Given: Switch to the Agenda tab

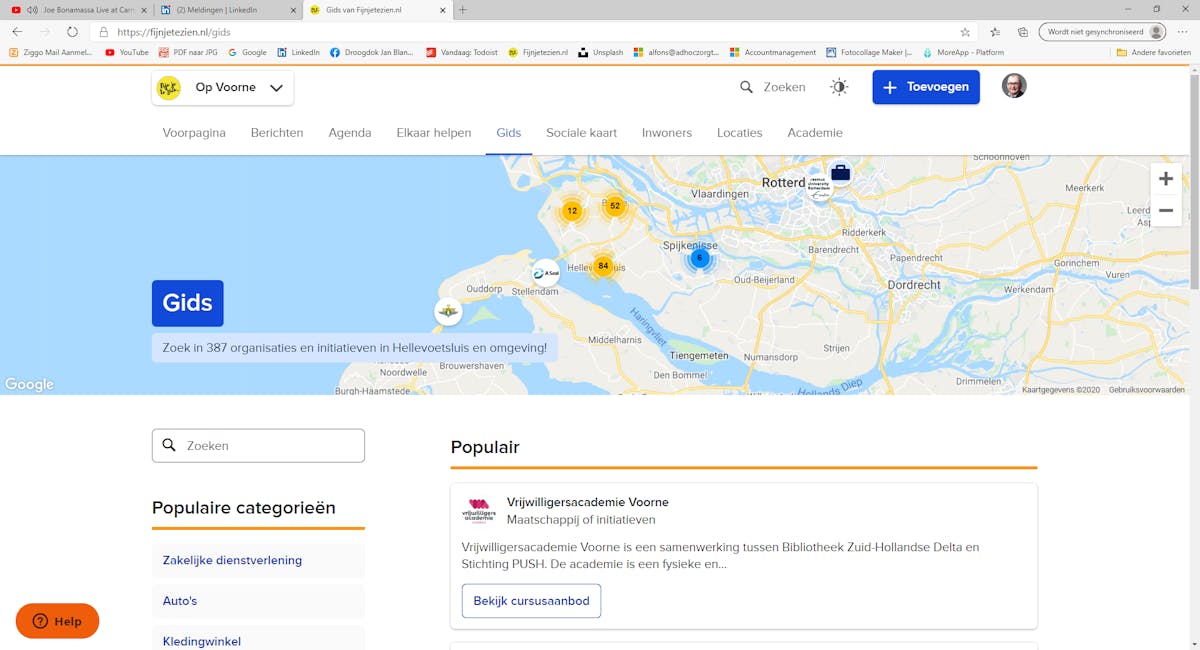Looking at the screenshot, I should tap(350, 133).
